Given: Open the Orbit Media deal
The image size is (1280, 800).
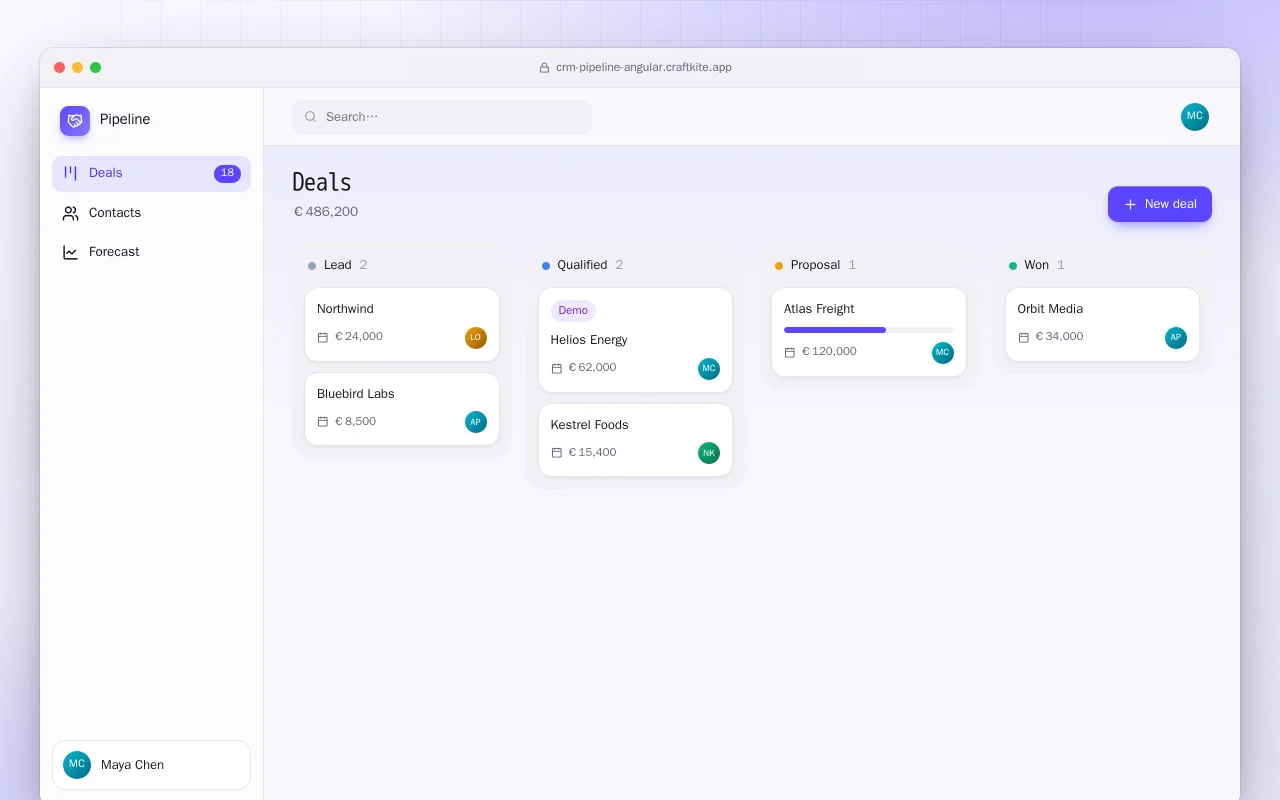Looking at the screenshot, I should pyautogui.click(x=1102, y=325).
